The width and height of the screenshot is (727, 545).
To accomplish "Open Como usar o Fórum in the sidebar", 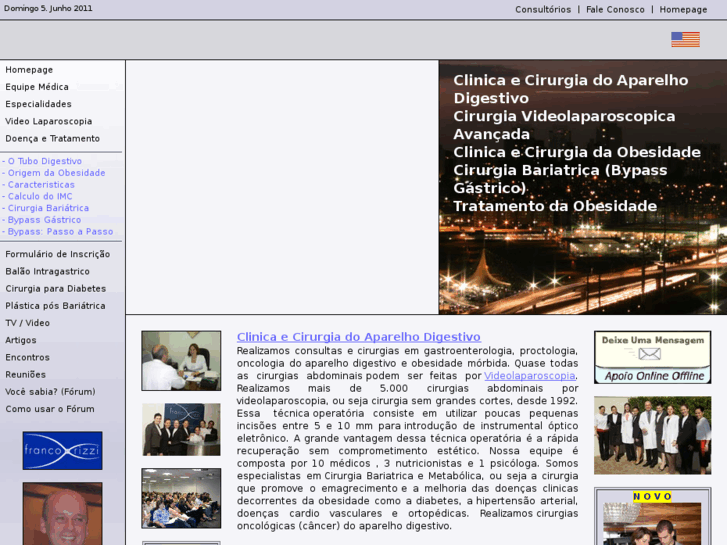I will tap(50, 409).
